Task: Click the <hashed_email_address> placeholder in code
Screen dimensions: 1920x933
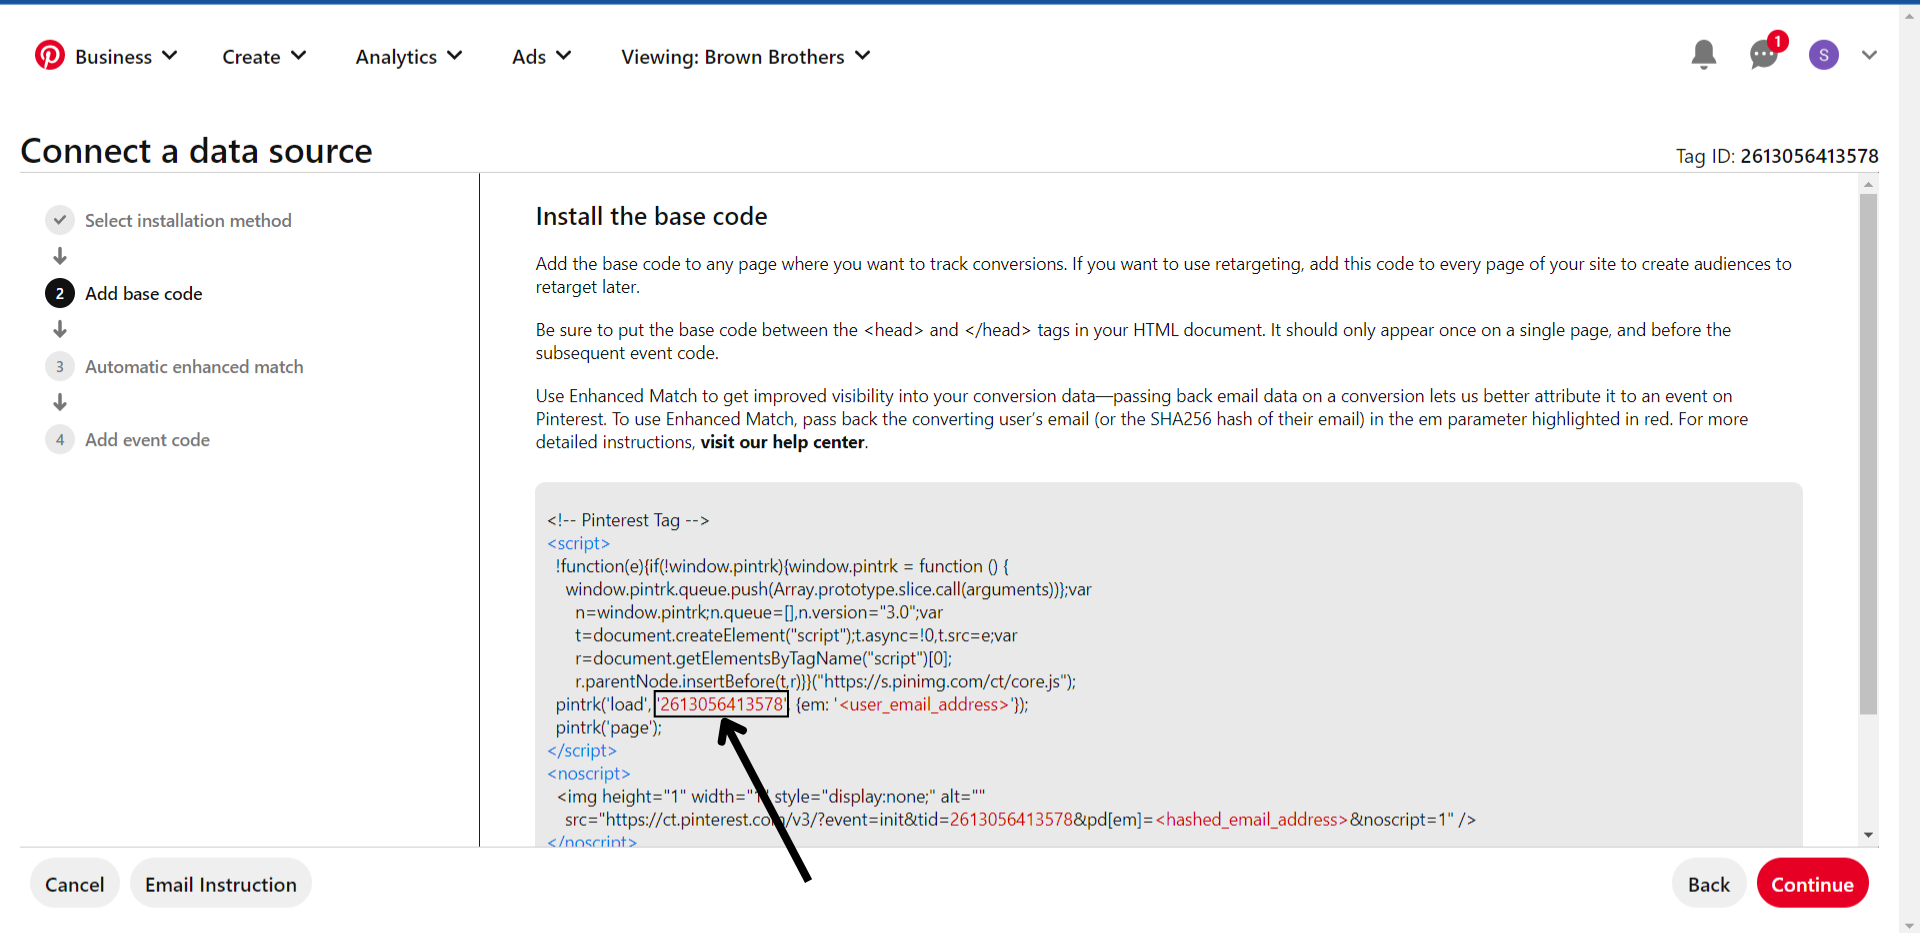Action: tap(1252, 819)
